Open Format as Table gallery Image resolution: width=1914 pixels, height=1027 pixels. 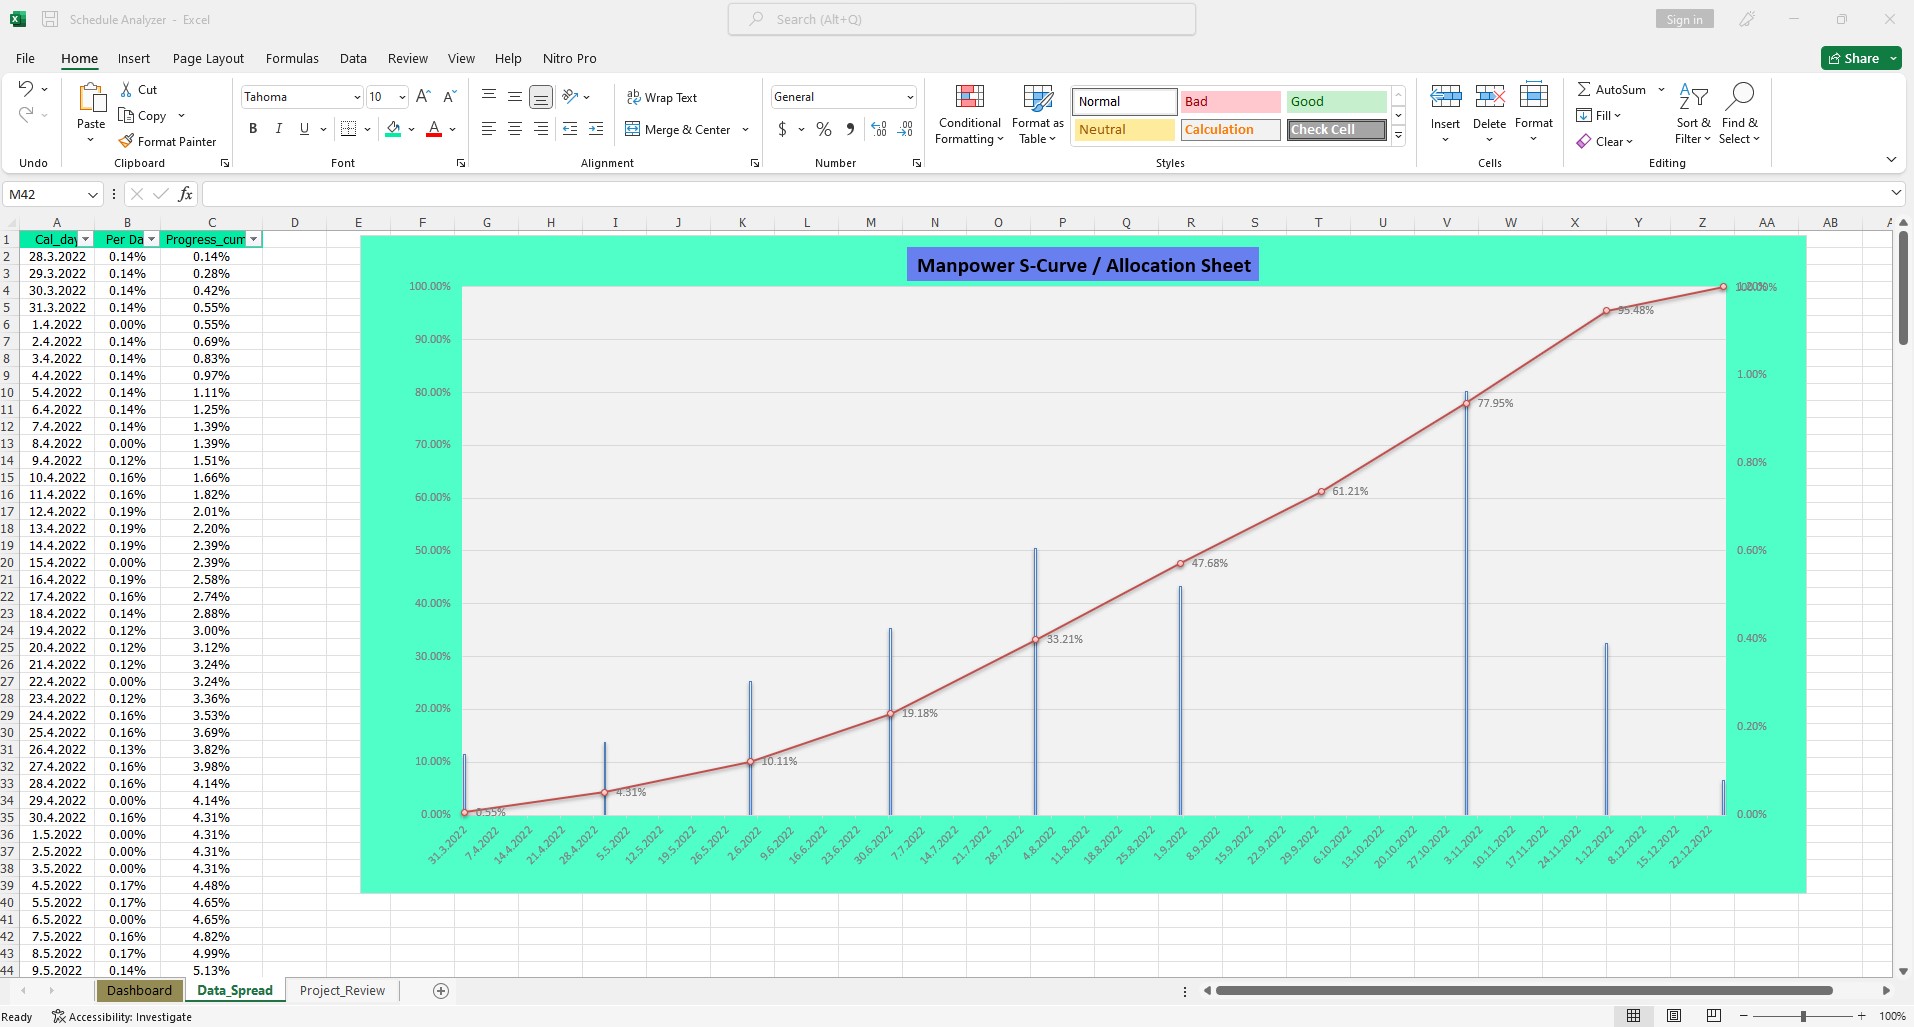[x=1037, y=115]
